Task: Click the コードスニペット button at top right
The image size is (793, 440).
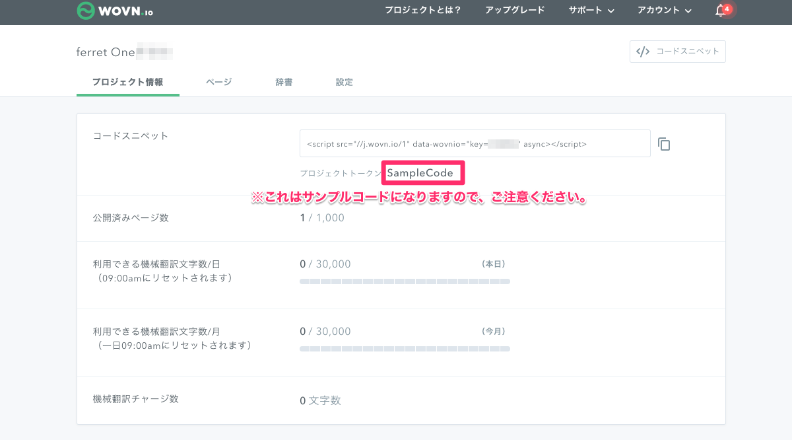Action: pyautogui.click(x=677, y=52)
